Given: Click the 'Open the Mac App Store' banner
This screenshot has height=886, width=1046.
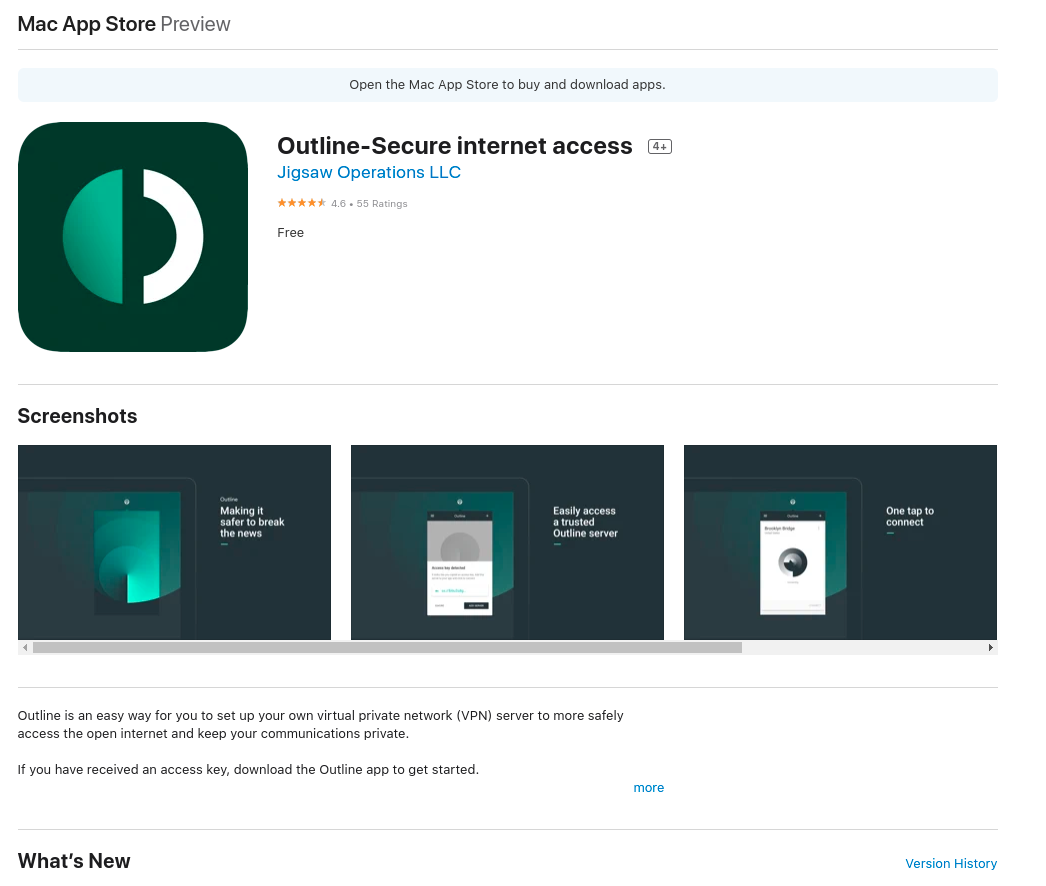Looking at the screenshot, I should point(508,85).
